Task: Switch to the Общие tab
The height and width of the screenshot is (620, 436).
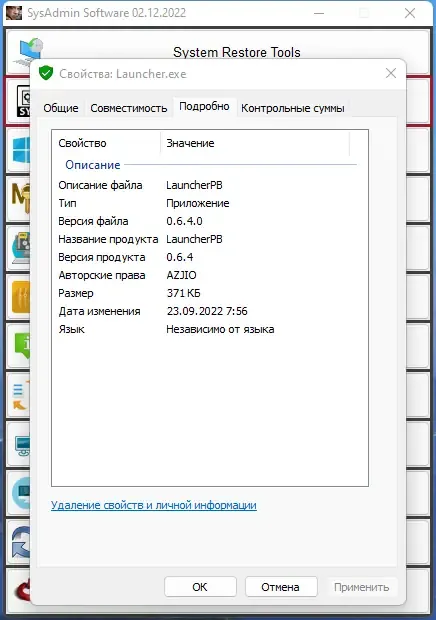Action: point(61,108)
